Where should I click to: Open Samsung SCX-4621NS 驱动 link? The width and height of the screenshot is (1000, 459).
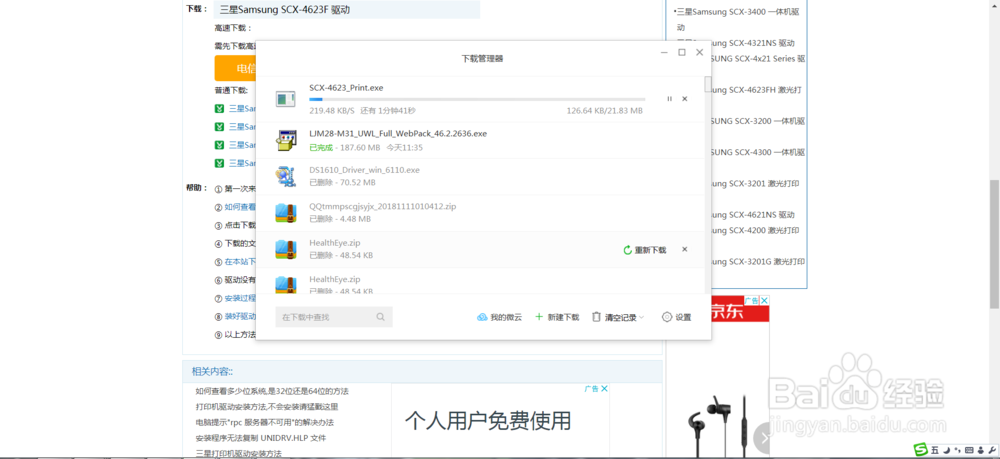click(x=753, y=215)
